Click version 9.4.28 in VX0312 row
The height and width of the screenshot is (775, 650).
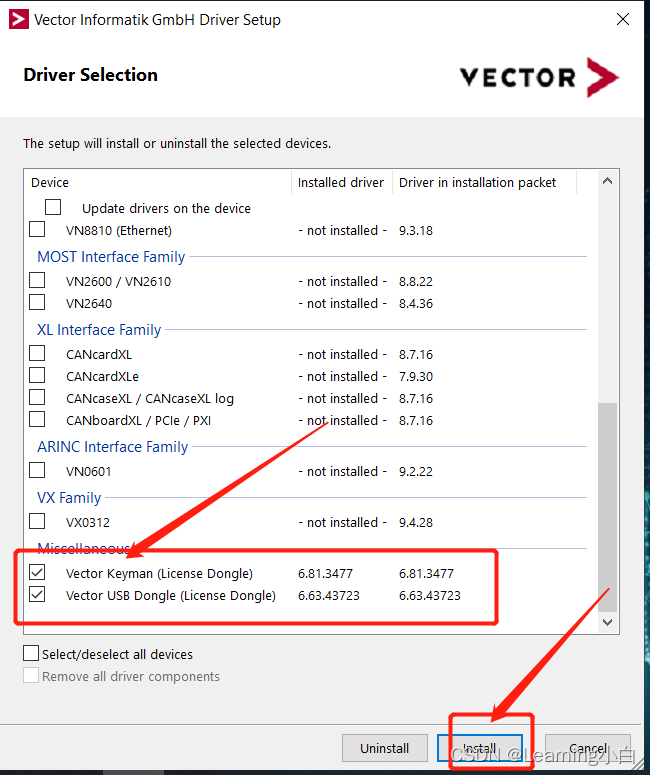tap(416, 522)
